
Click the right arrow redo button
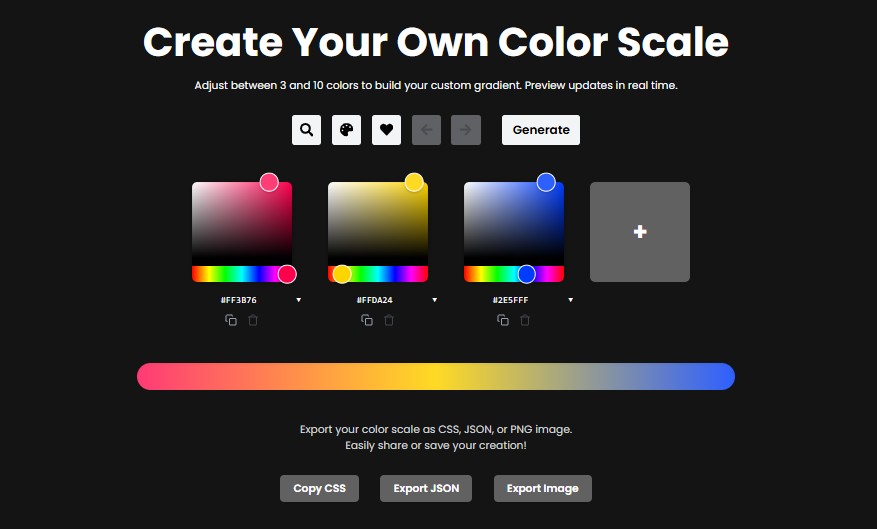(x=466, y=130)
